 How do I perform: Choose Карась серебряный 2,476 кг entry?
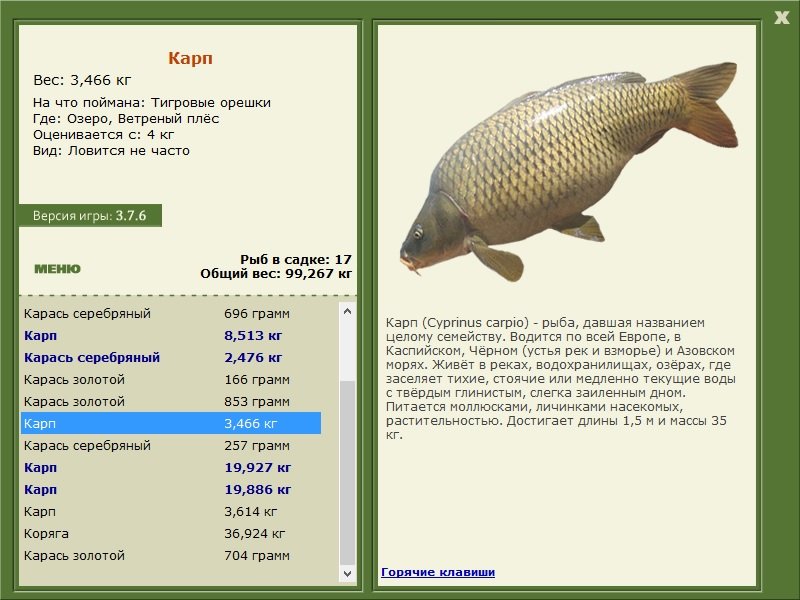pyautogui.click(x=170, y=358)
